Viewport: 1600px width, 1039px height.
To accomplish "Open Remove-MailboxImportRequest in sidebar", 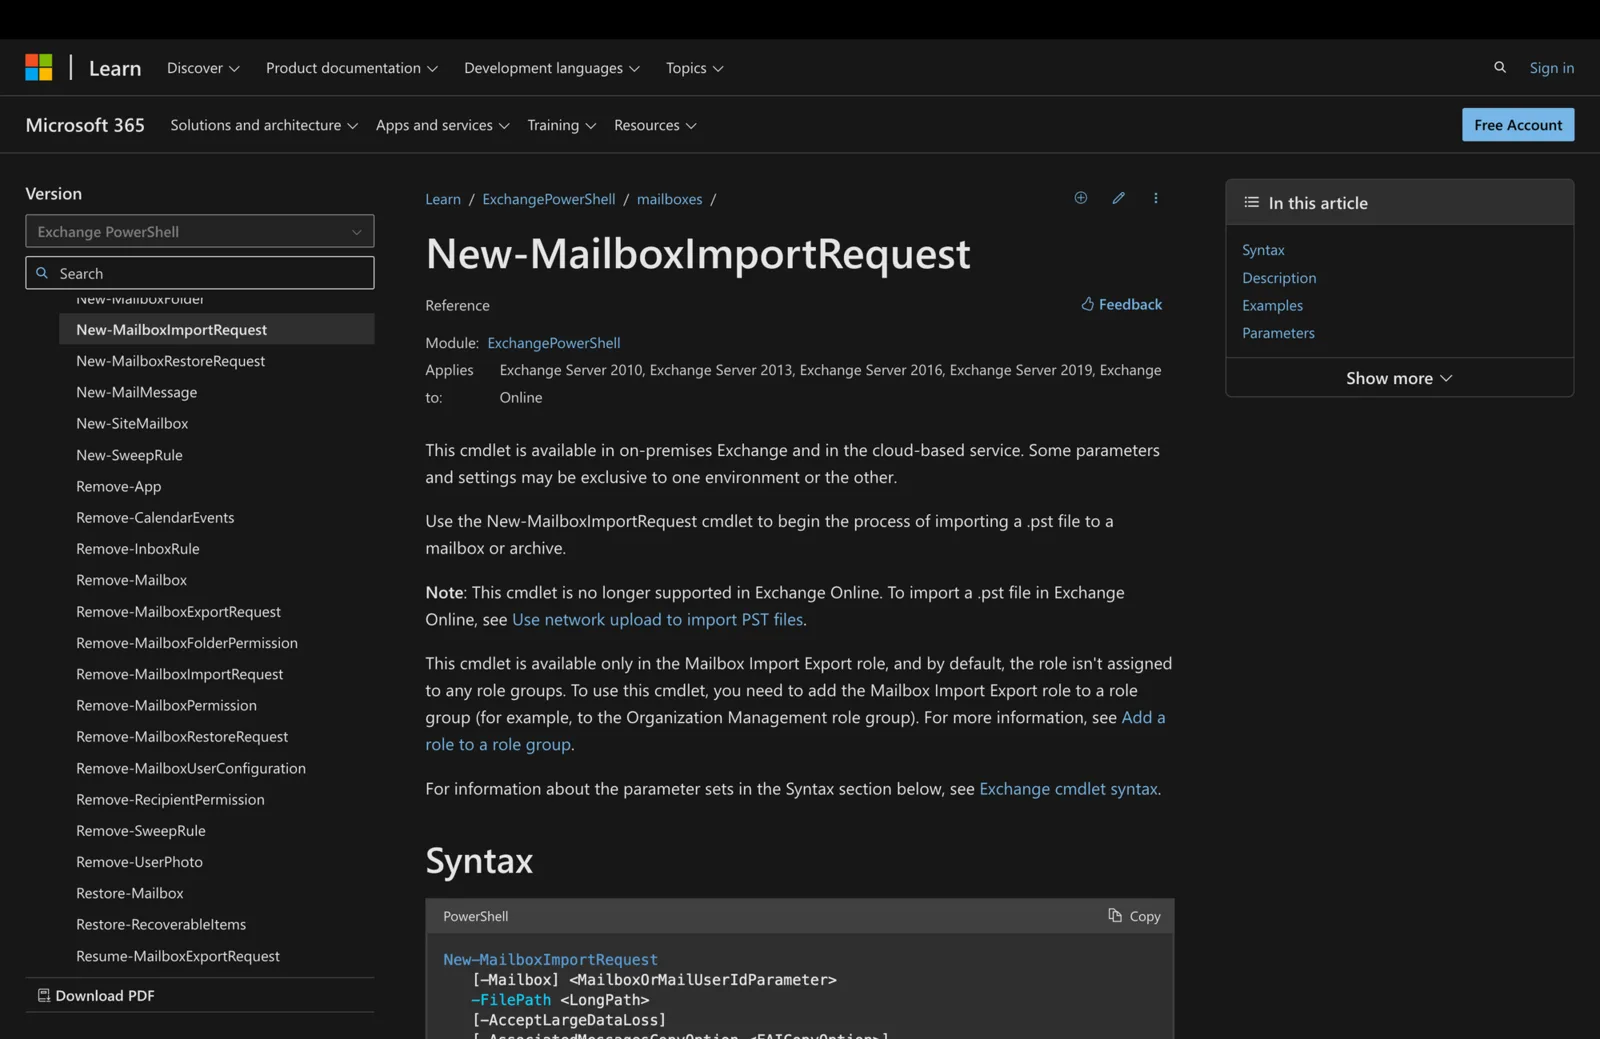I will tap(179, 674).
